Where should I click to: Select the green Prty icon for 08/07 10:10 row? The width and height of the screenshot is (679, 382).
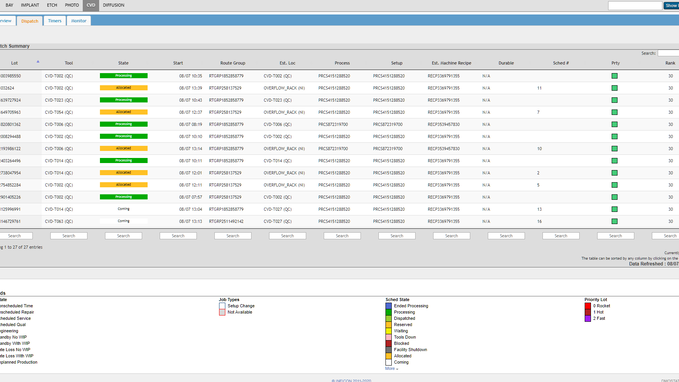(614, 136)
